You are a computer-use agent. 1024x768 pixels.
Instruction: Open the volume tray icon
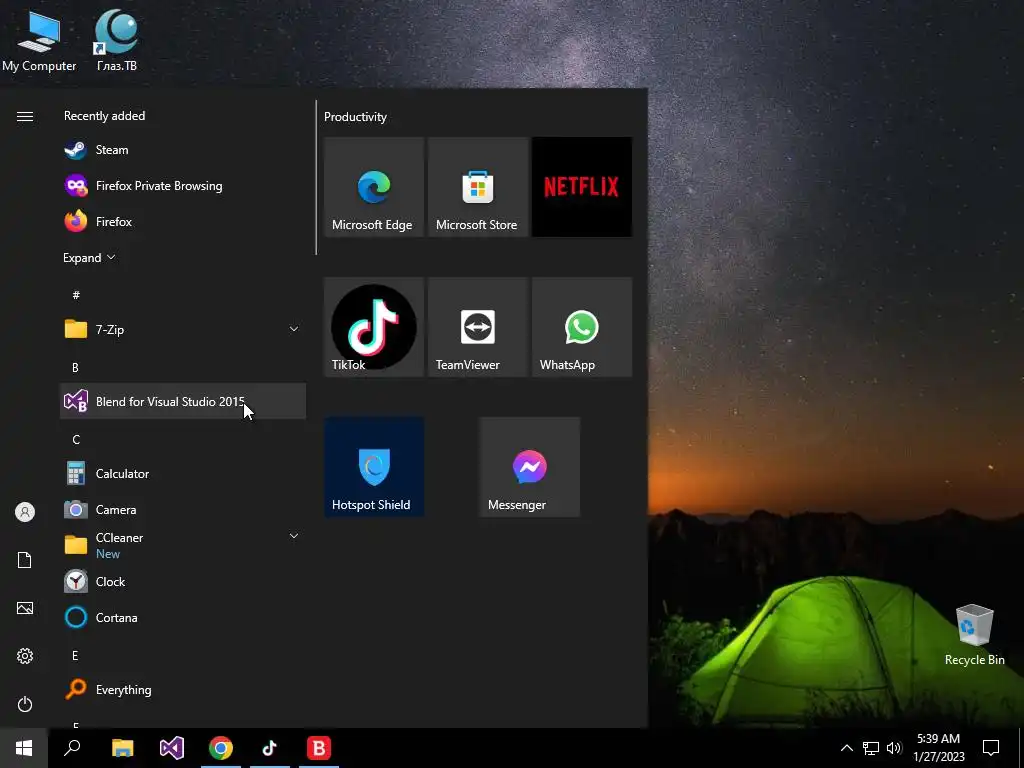pos(894,748)
